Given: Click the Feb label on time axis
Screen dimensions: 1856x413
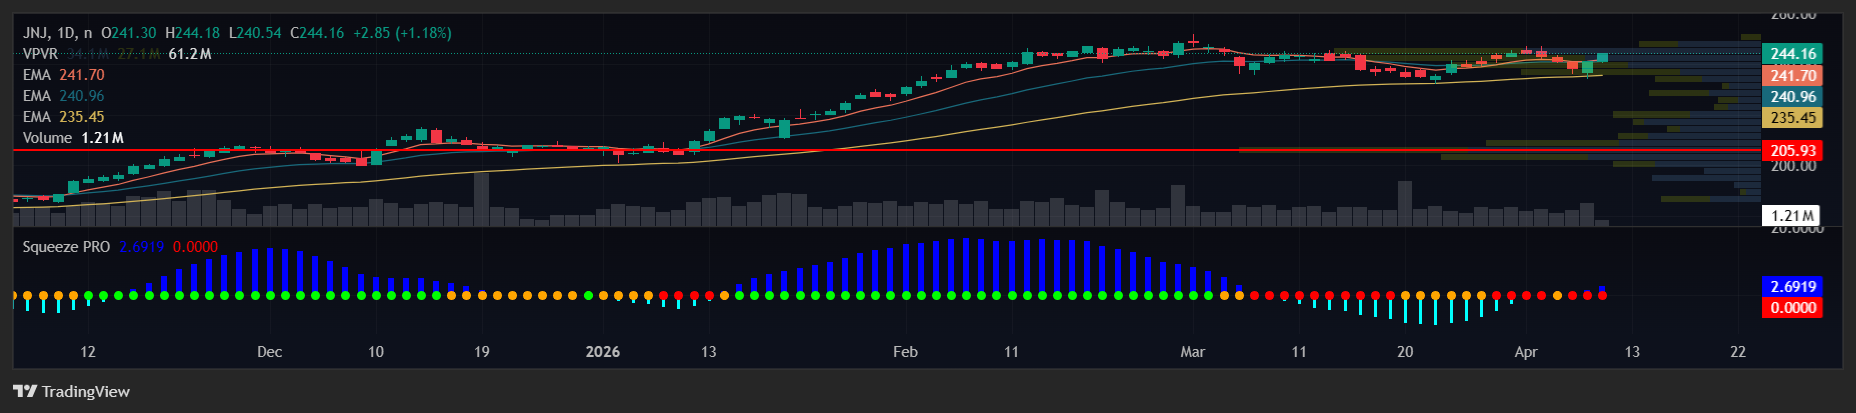Looking at the screenshot, I should coord(905,352).
